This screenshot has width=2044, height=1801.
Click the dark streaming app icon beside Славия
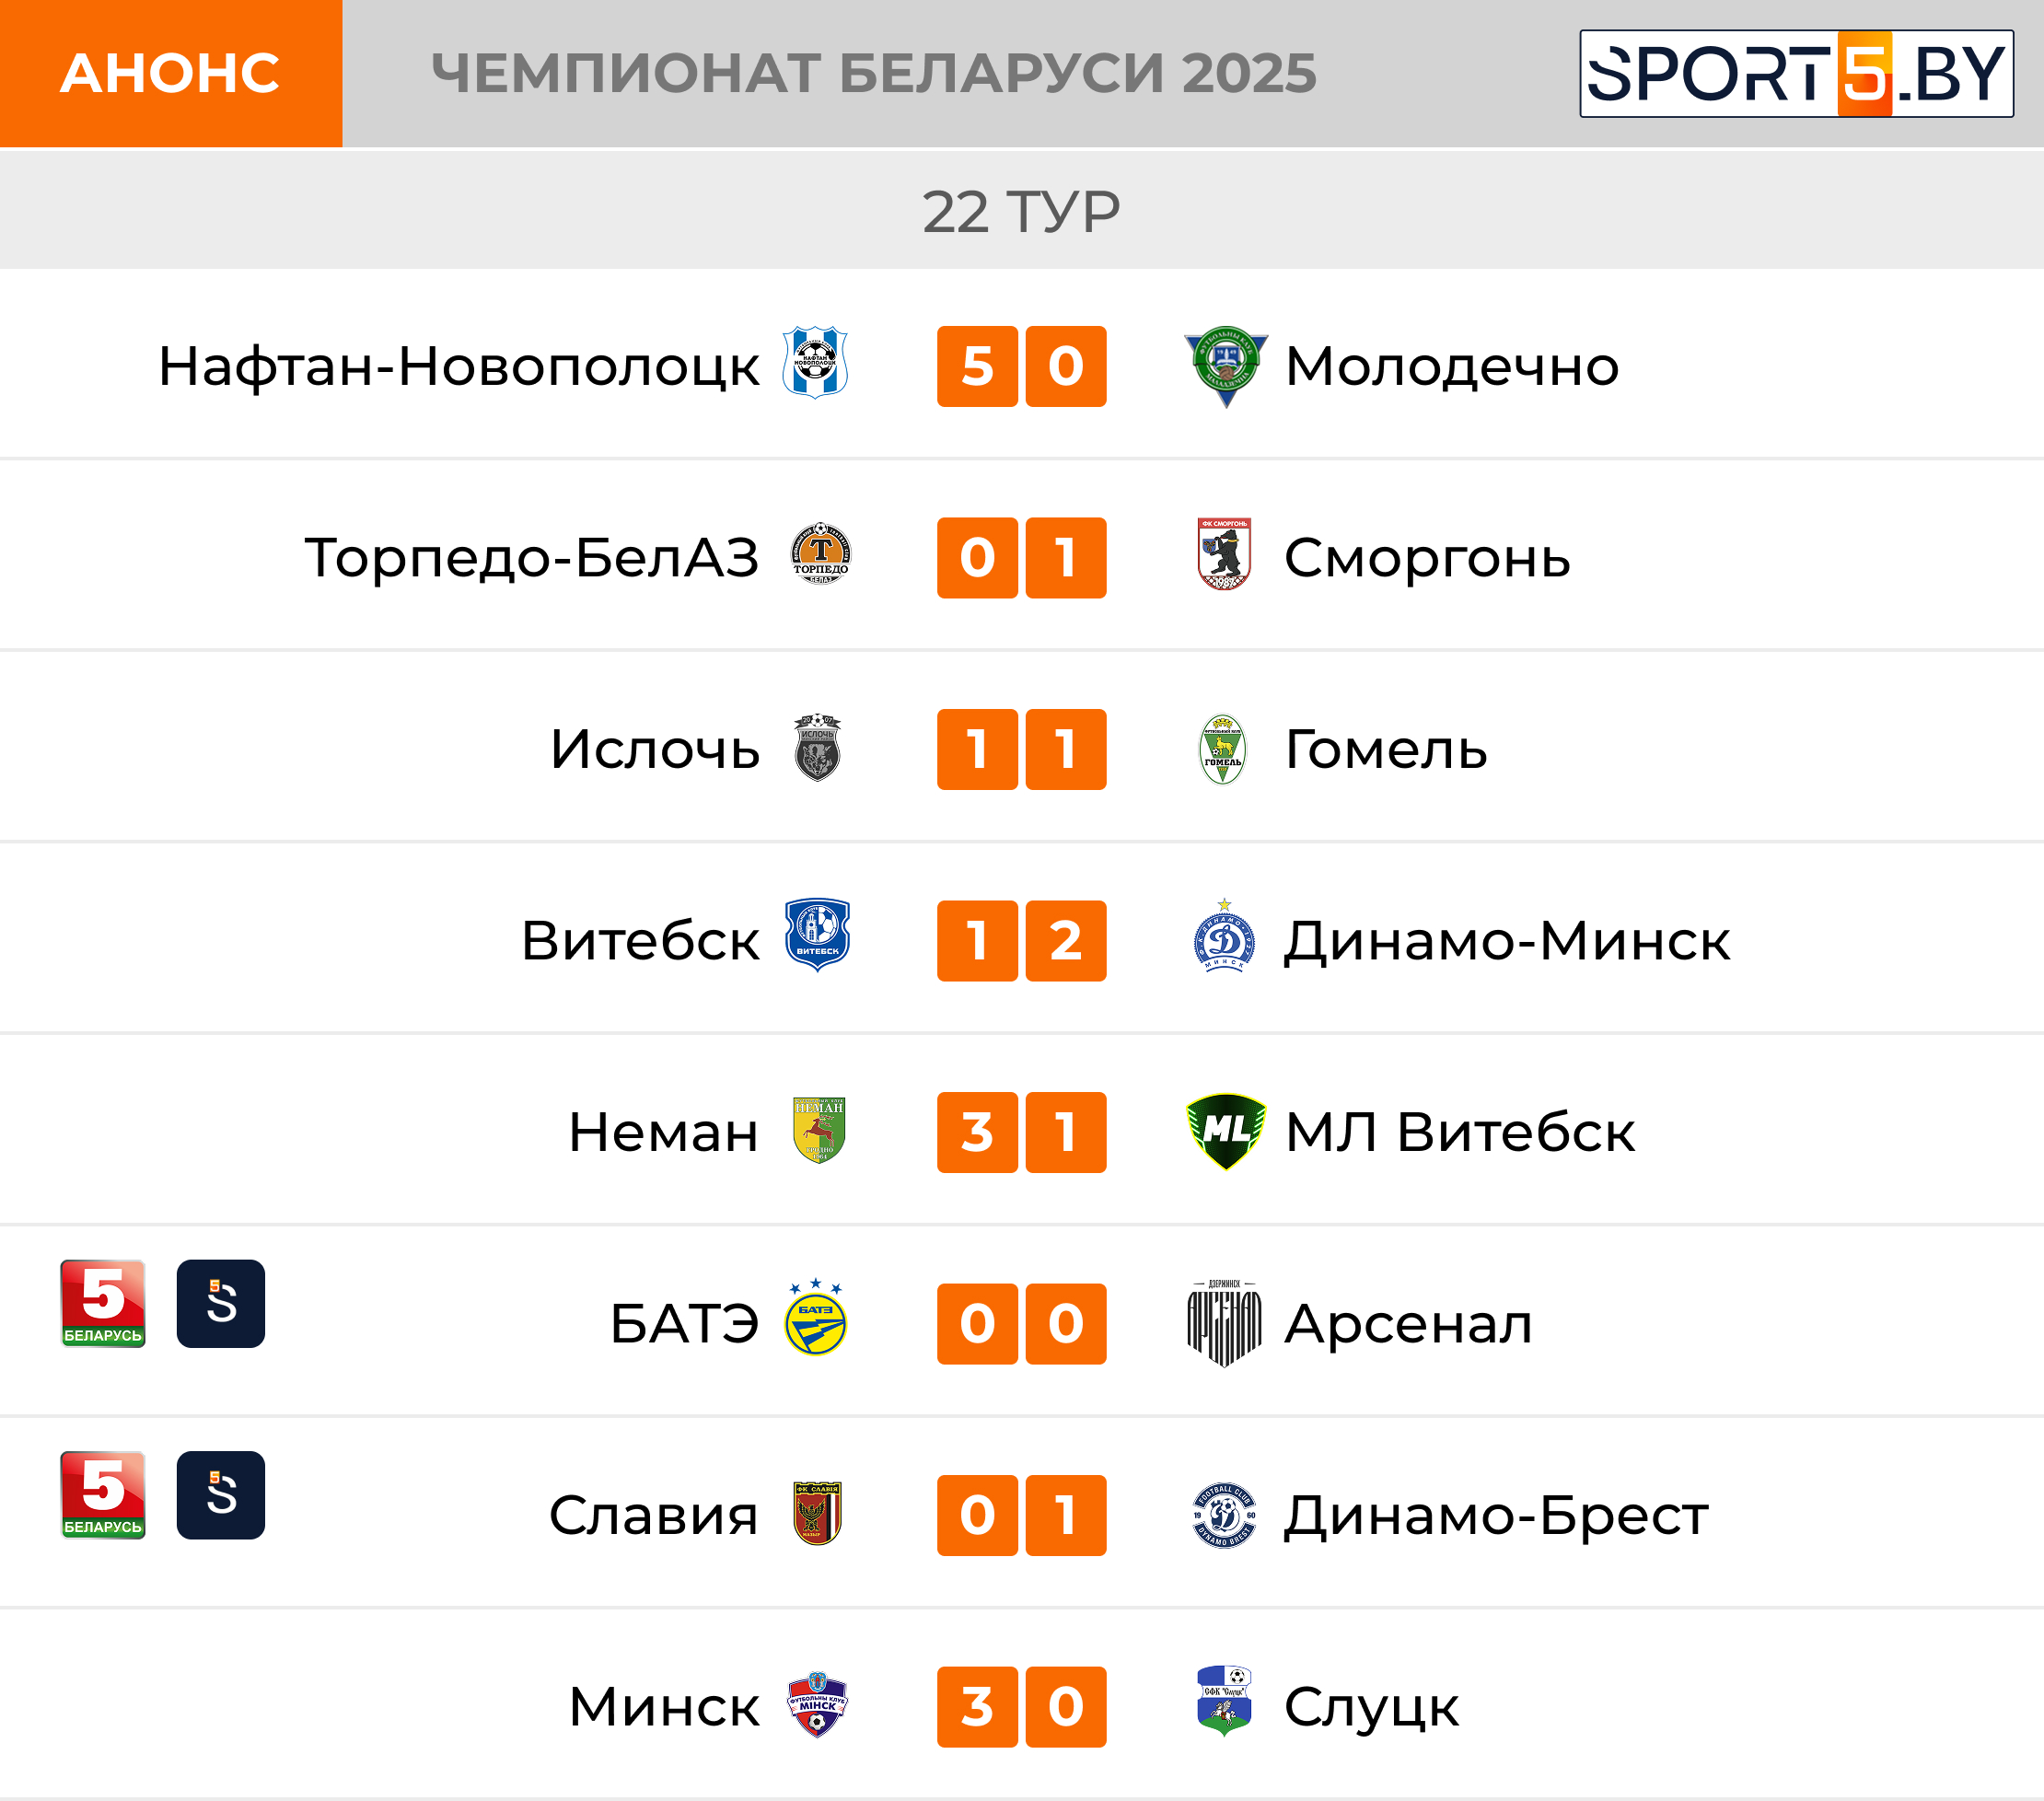pos(221,1495)
